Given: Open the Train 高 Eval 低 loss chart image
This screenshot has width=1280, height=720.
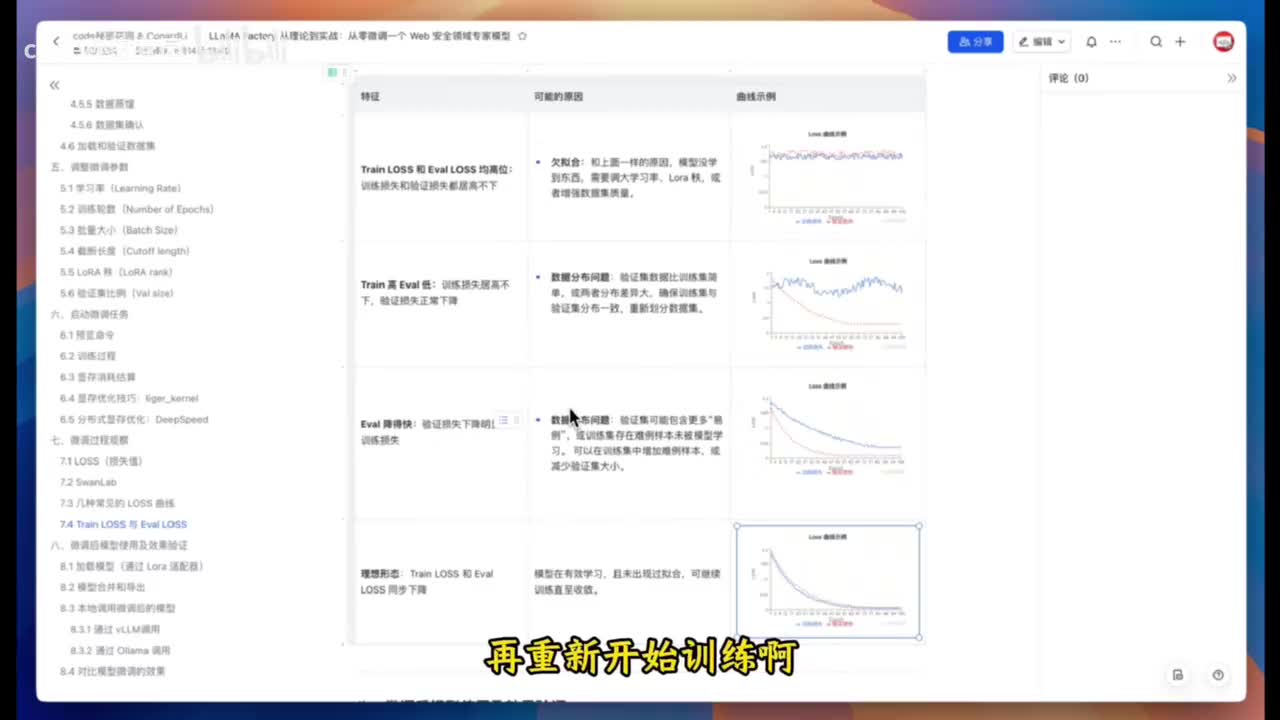Looking at the screenshot, I should tap(828, 304).
